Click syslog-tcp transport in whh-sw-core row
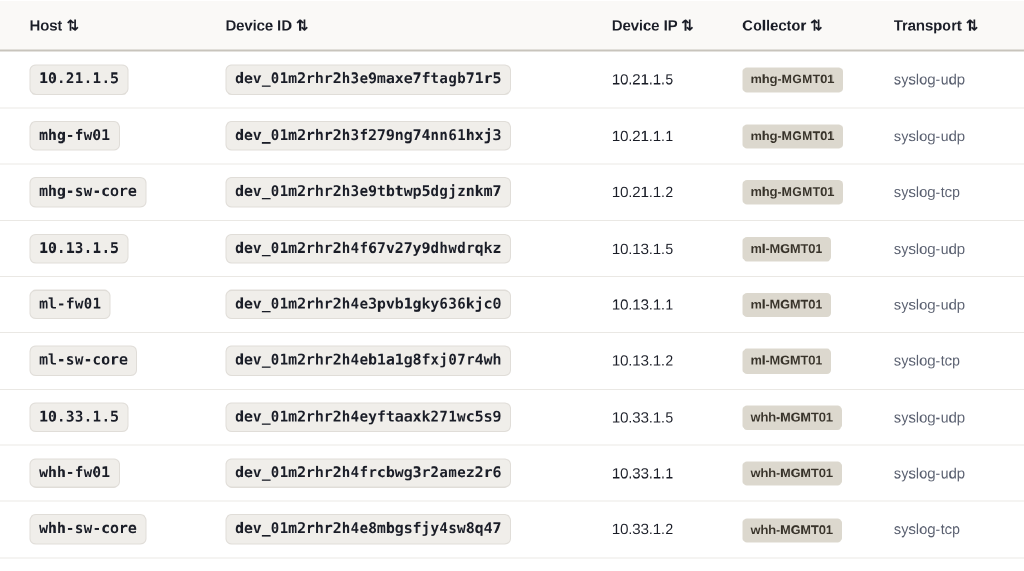This screenshot has width=1024, height=571. (x=926, y=530)
